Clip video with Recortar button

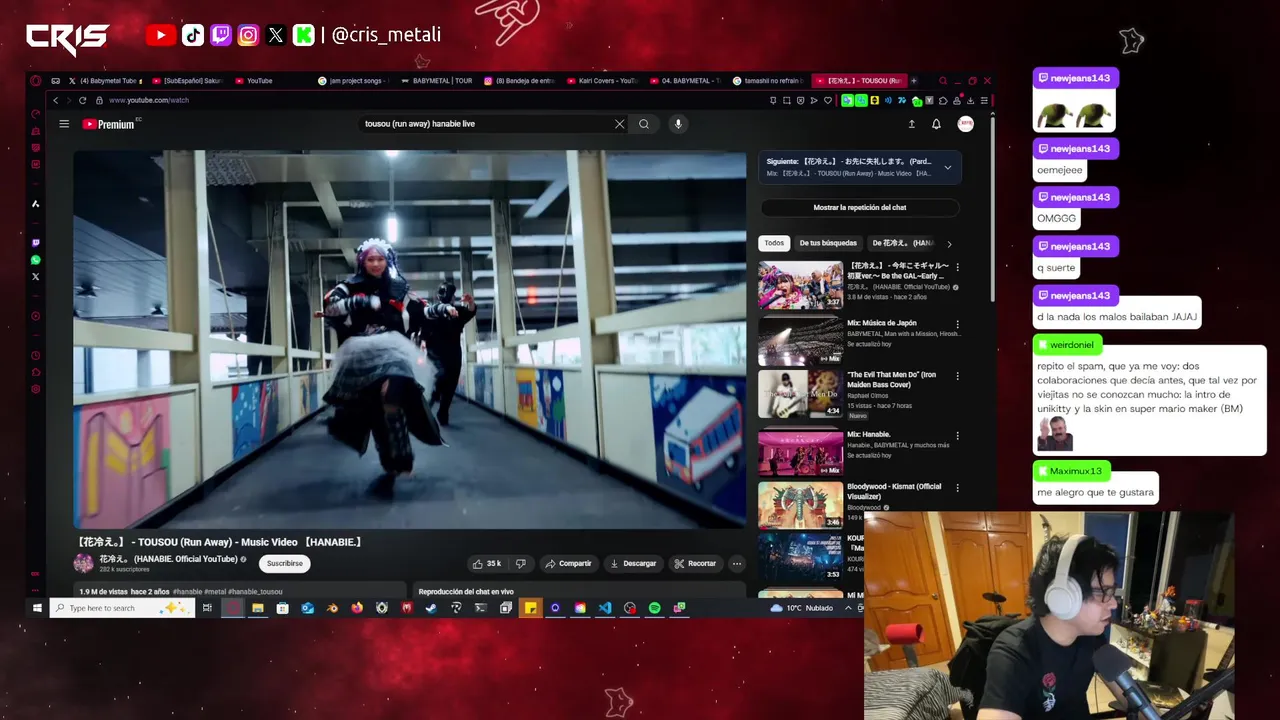tap(695, 563)
